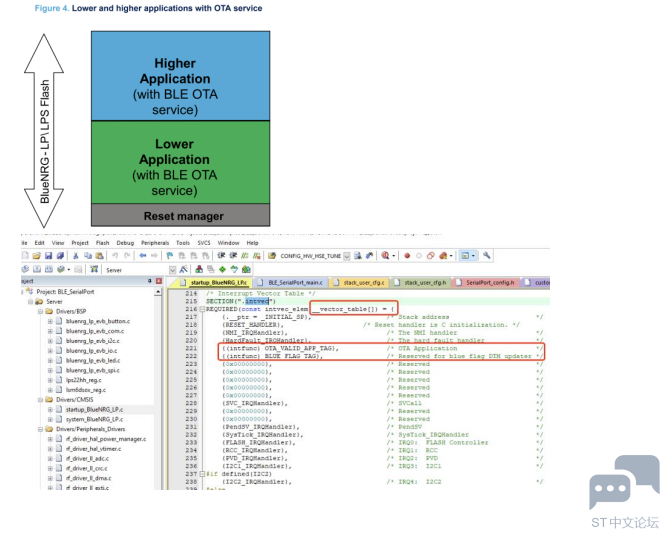Click the Uncomment selection icon with red X
This screenshot has height=538, width=668.
[256, 256]
